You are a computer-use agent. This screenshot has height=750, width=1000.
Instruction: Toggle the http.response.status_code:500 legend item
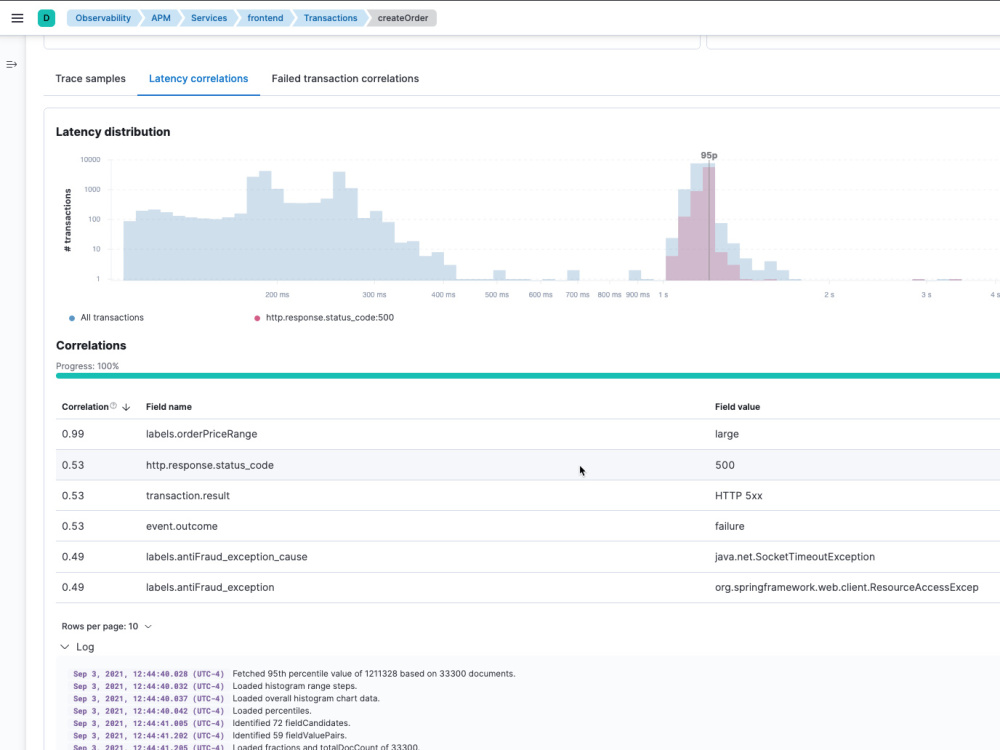(x=324, y=318)
